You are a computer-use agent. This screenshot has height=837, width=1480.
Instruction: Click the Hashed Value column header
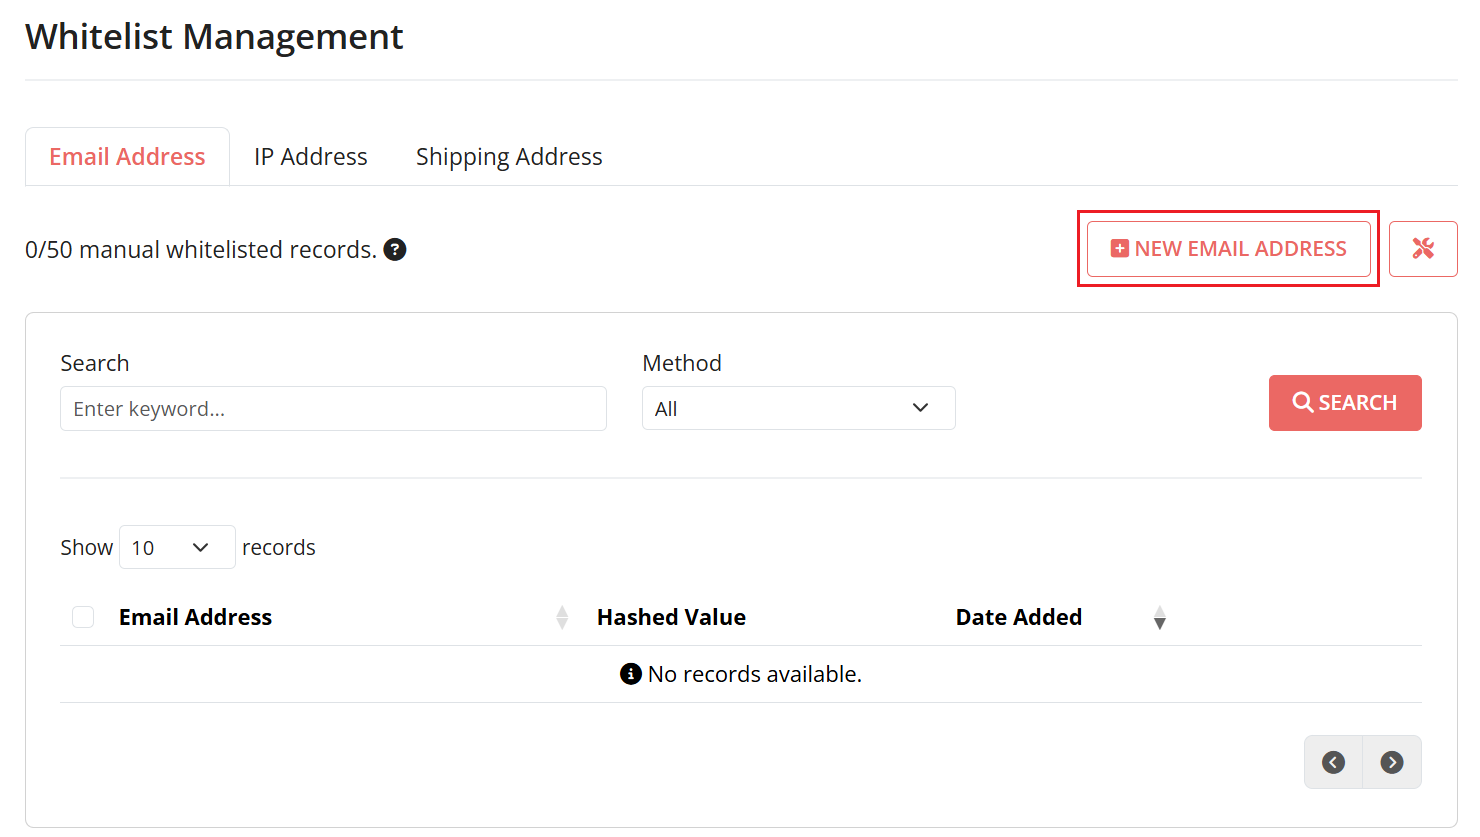pos(671,618)
